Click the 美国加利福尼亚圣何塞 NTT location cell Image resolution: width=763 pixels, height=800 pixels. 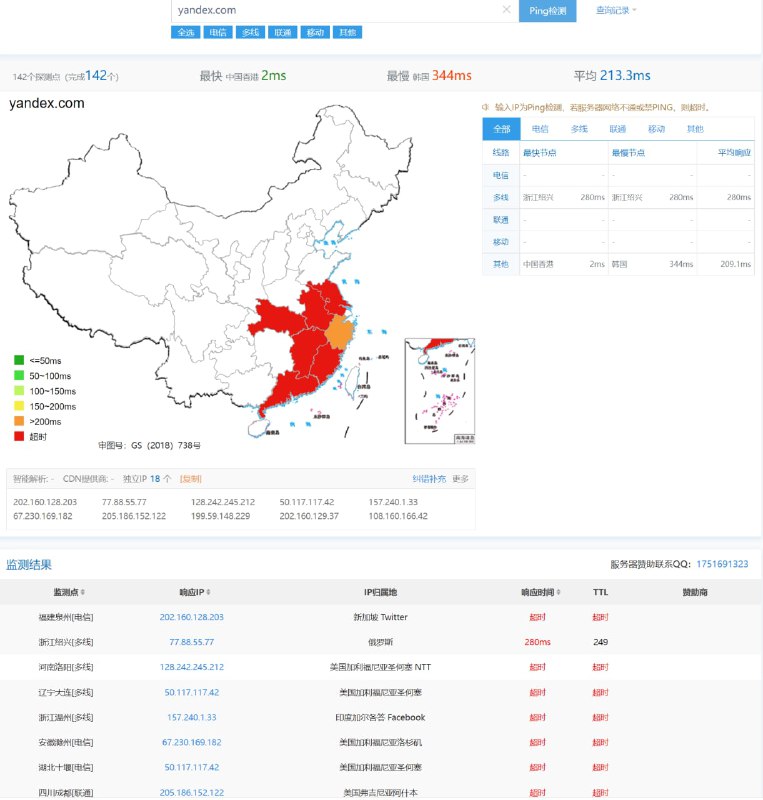coord(380,667)
